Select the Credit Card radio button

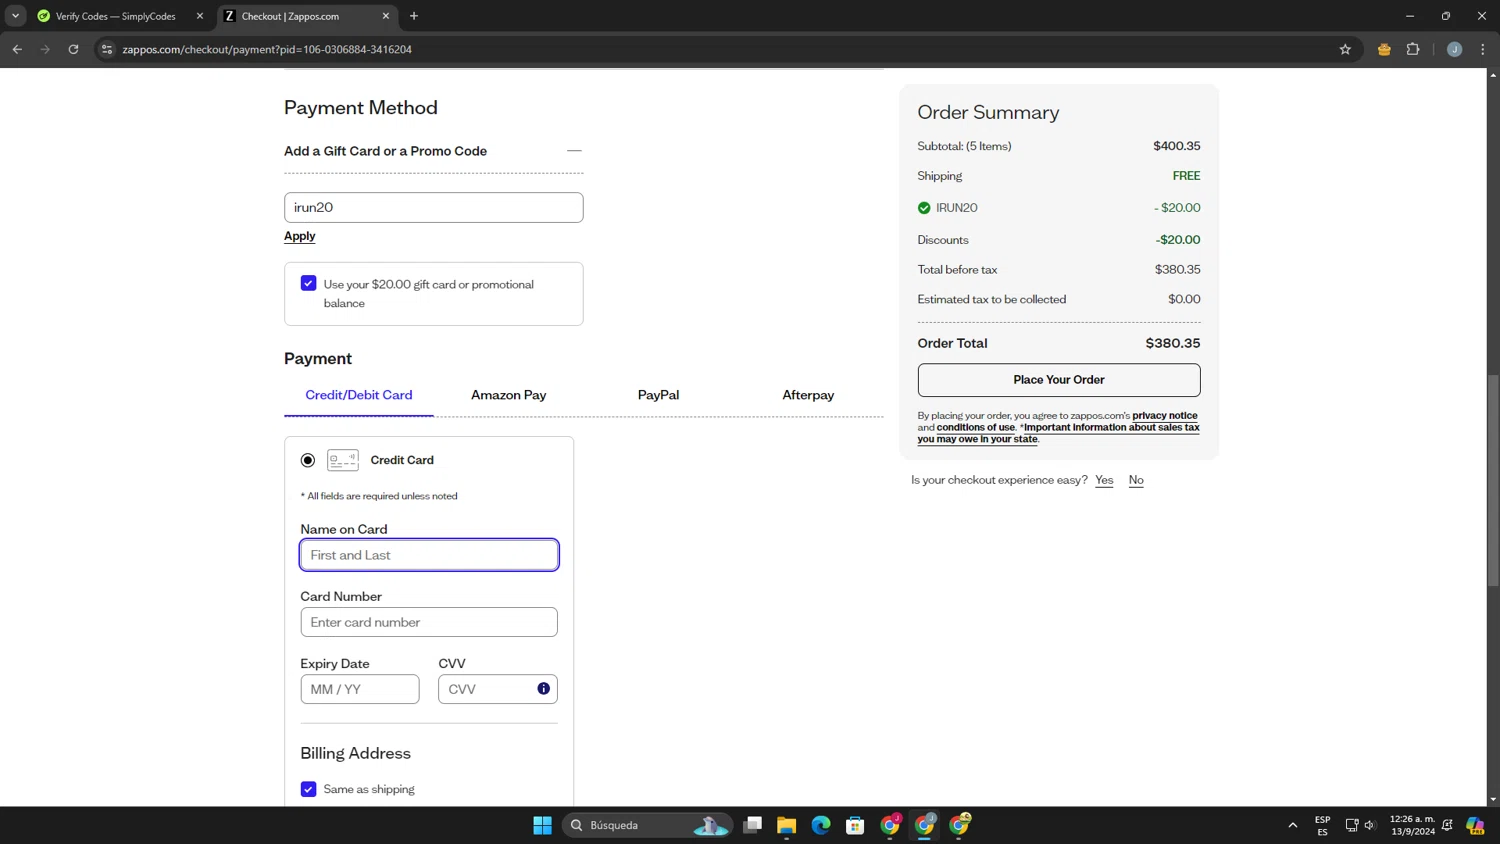pyautogui.click(x=308, y=460)
